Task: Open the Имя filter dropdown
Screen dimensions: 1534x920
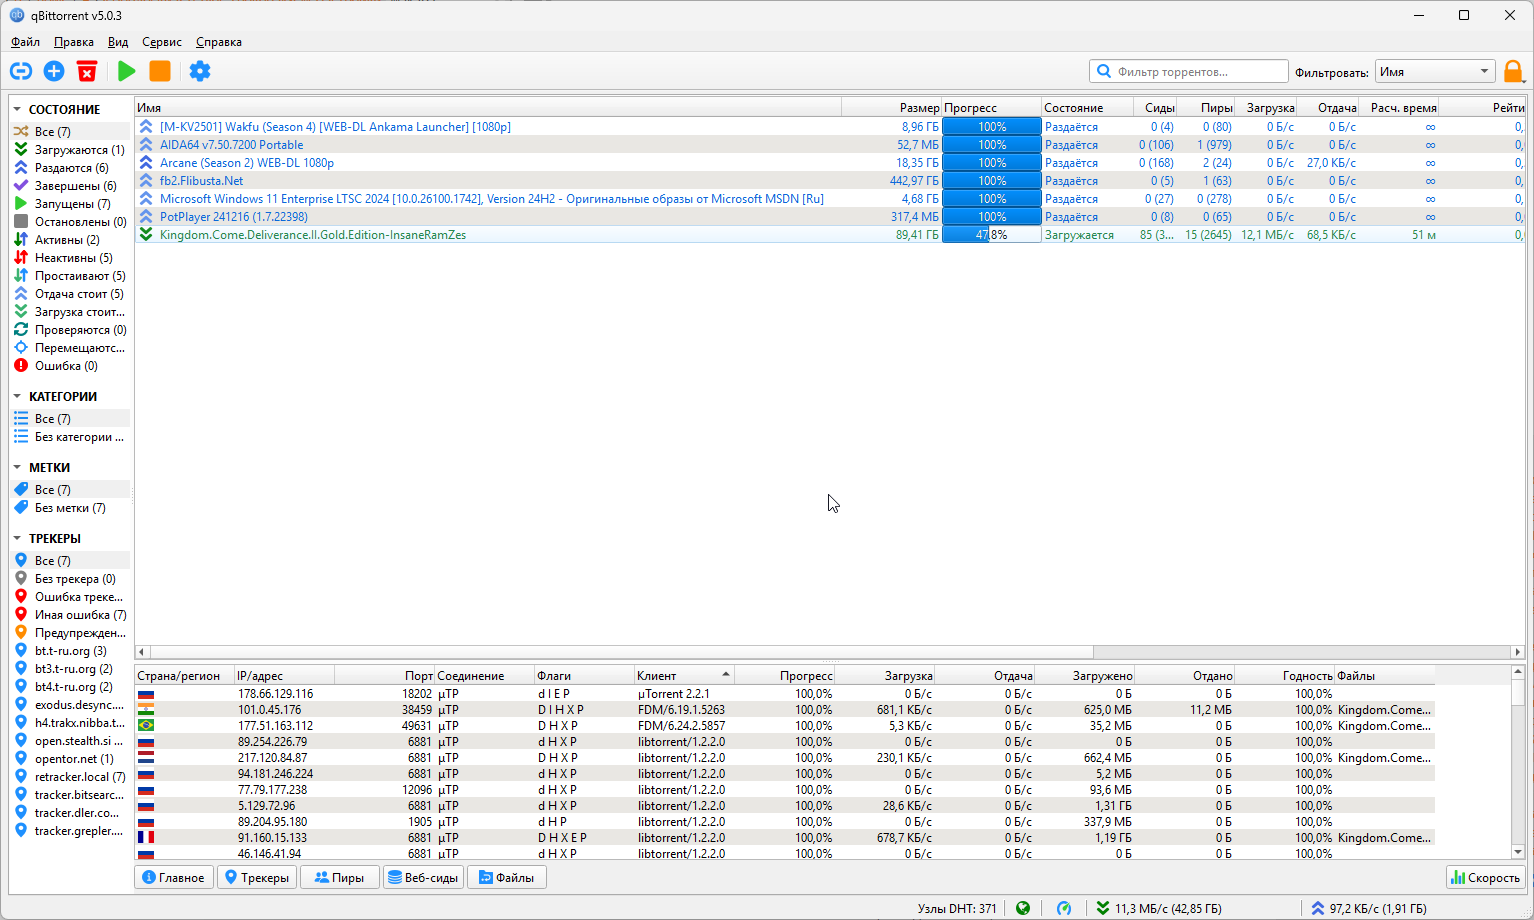Action: point(1434,72)
